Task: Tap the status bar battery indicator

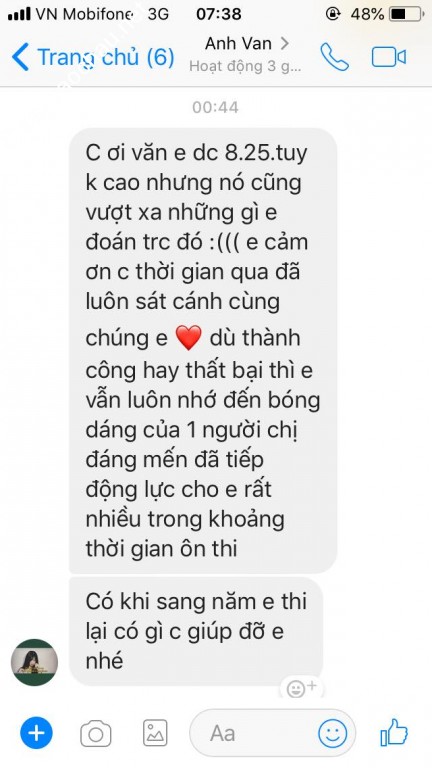Action: point(407,14)
